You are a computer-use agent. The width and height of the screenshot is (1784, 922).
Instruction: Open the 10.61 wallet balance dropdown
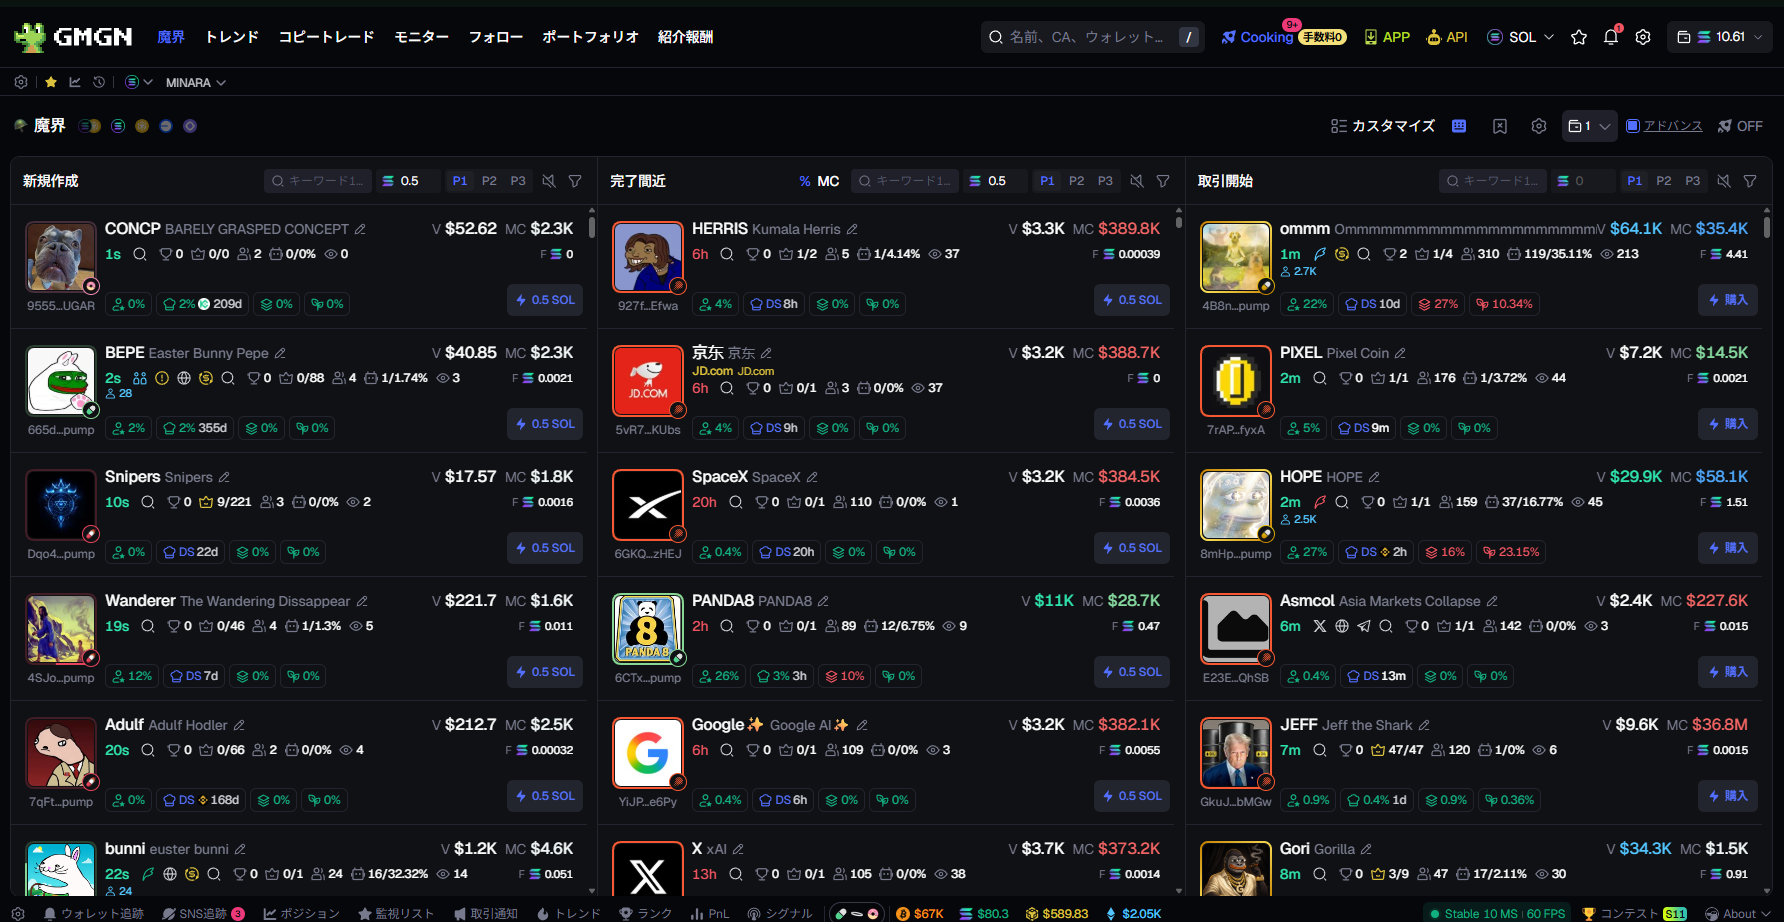point(1719,37)
